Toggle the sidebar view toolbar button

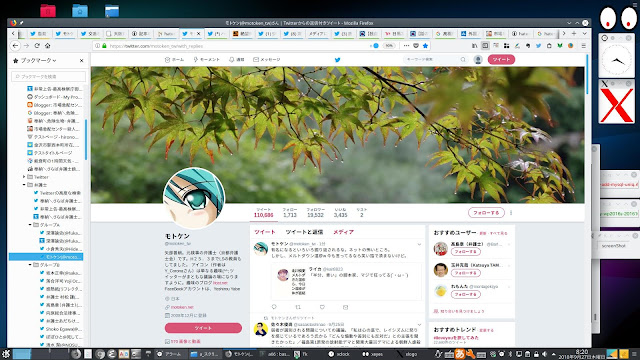(x=485, y=46)
